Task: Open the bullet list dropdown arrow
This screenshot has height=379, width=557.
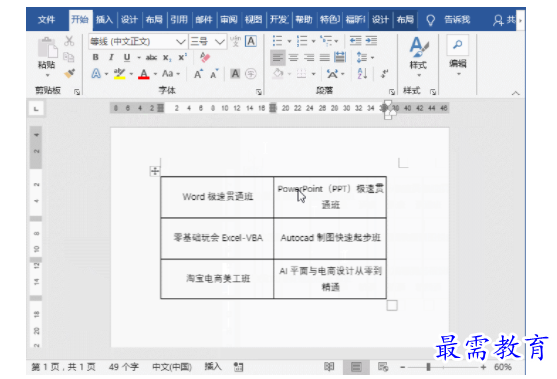Action: coord(289,41)
